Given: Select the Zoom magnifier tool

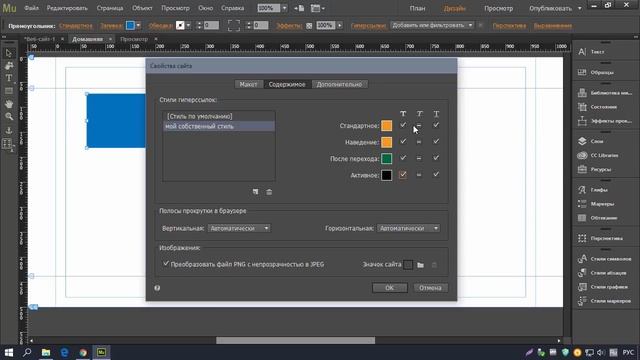Looking at the screenshot, I should (9, 117).
